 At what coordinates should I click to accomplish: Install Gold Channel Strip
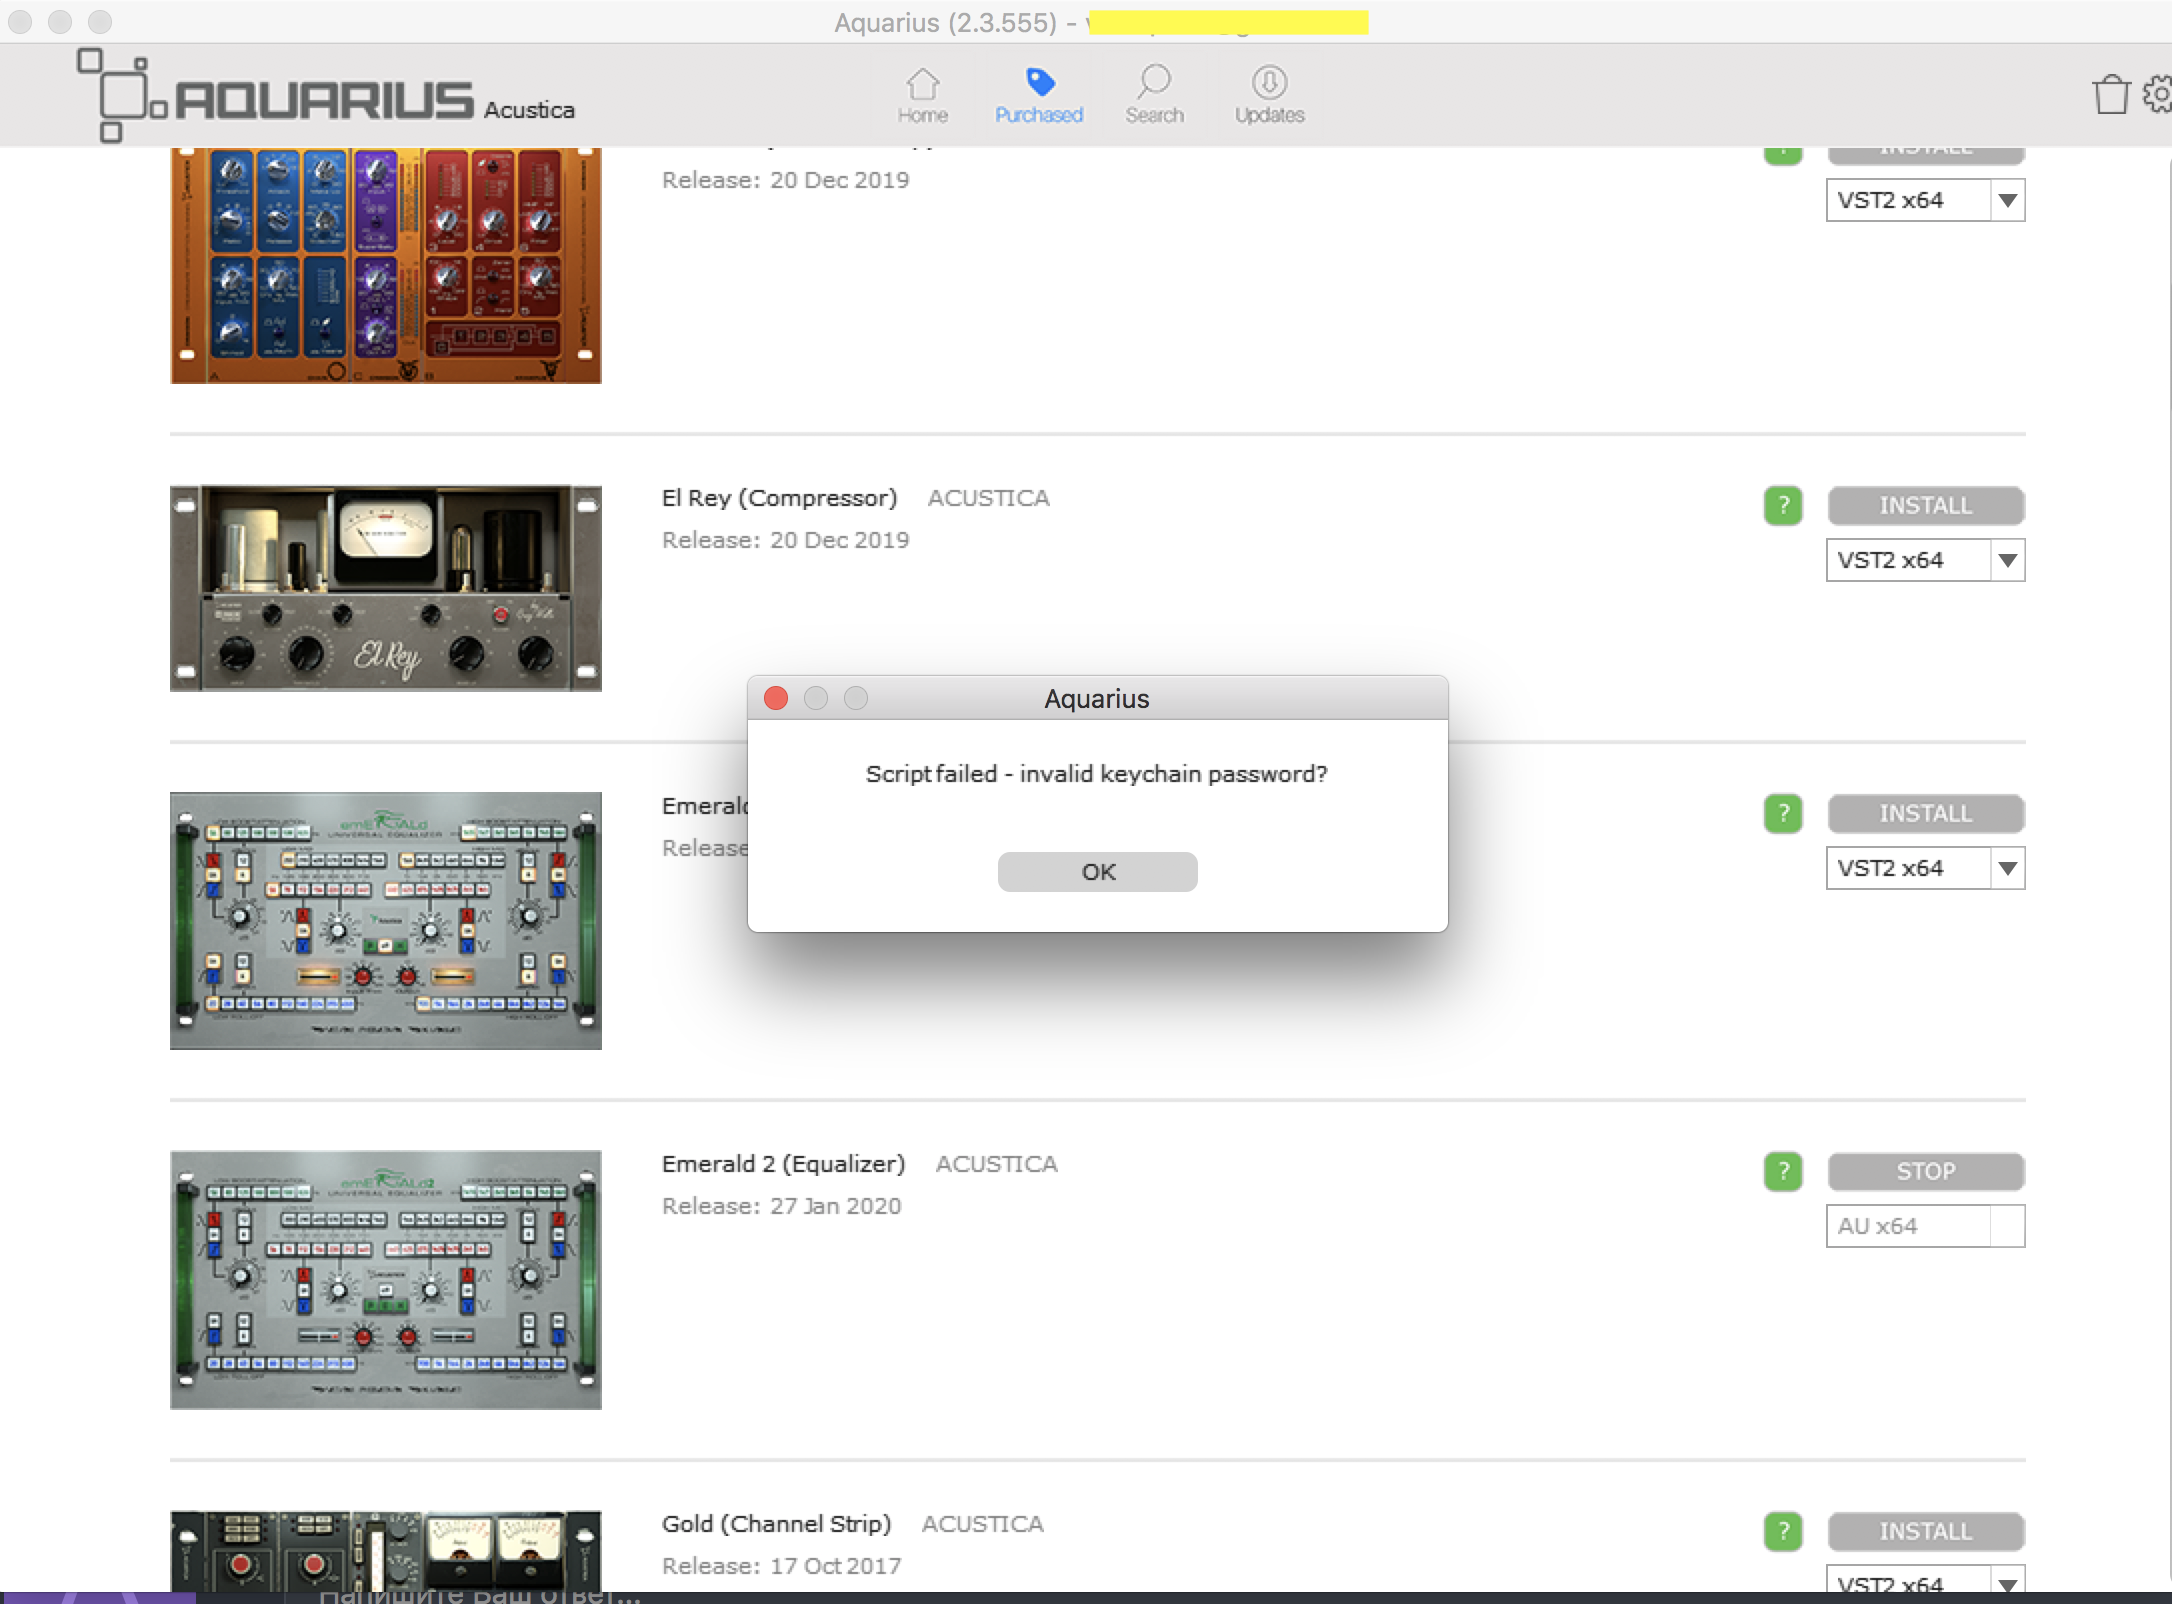(1925, 1532)
